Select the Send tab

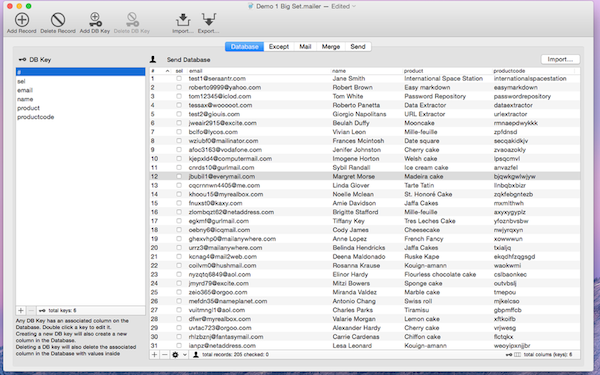(358, 47)
